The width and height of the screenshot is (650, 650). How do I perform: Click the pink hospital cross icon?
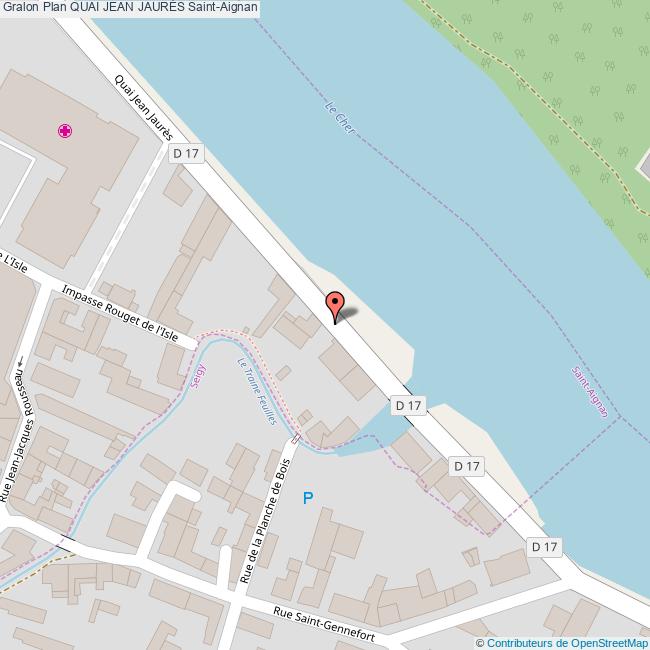click(x=65, y=131)
